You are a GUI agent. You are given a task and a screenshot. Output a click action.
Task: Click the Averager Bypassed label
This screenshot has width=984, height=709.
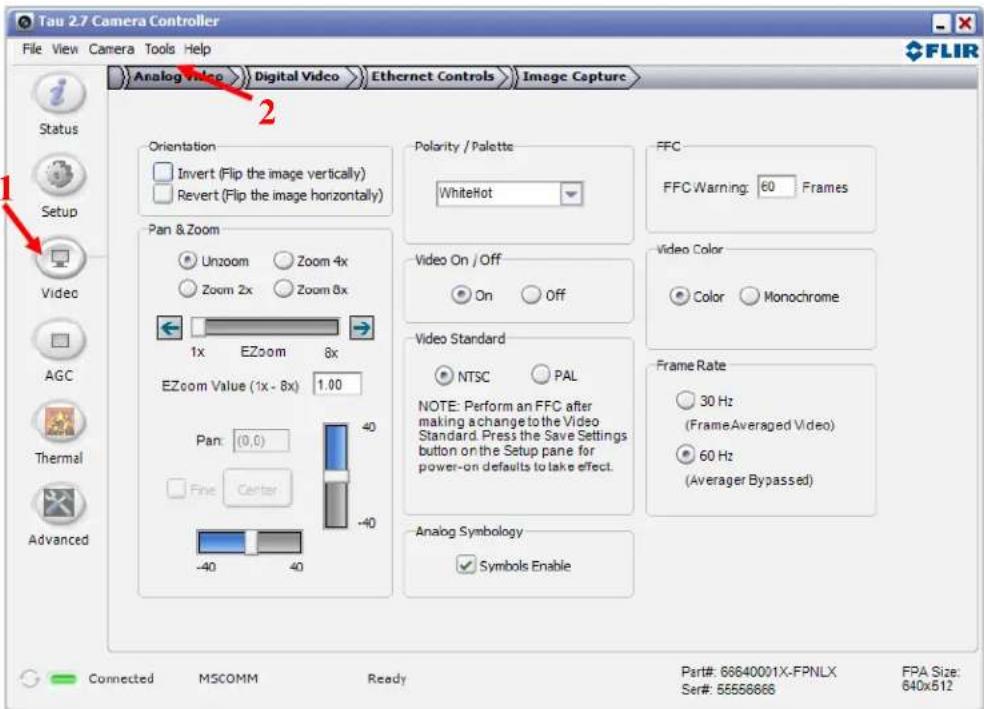(x=749, y=480)
